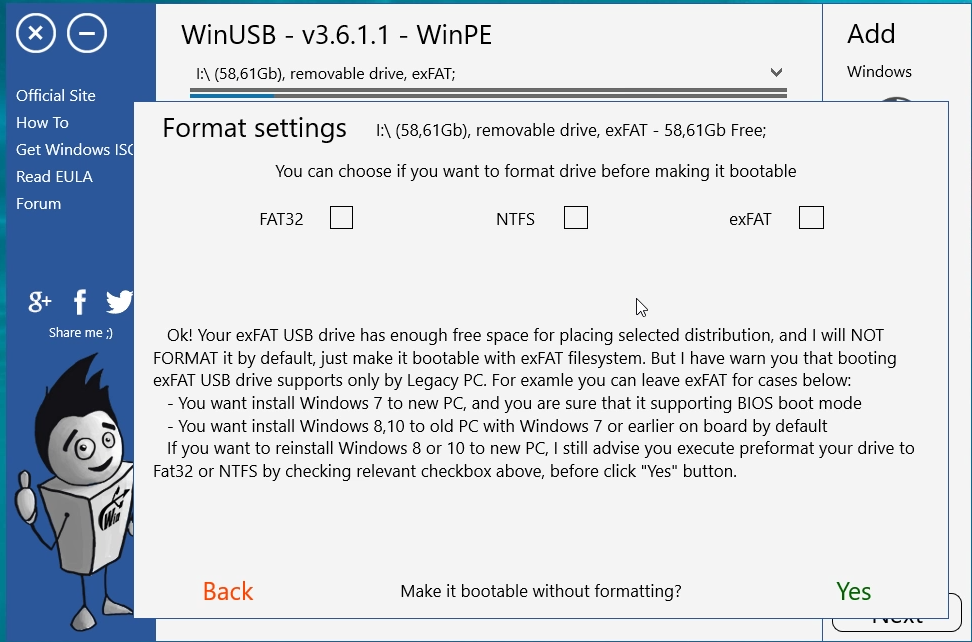This screenshot has height=642, width=972.
Task: Confirm with the green Yes button
Action: pyautogui.click(x=853, y=591)
